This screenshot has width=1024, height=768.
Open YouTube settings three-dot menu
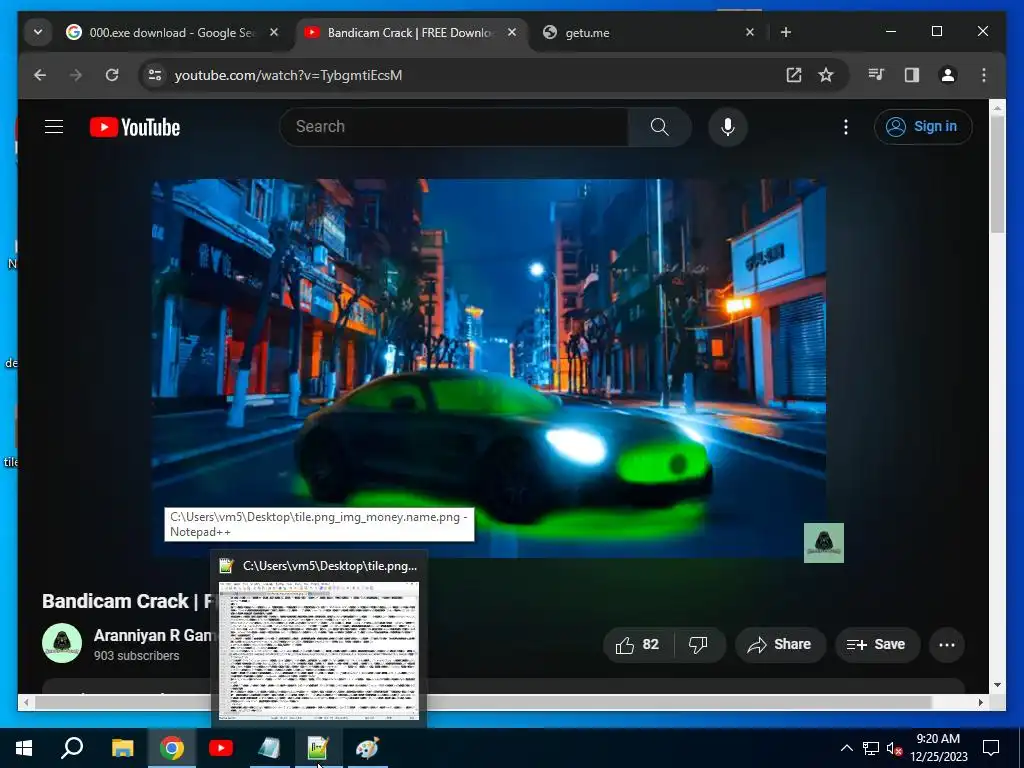[846, 127]
